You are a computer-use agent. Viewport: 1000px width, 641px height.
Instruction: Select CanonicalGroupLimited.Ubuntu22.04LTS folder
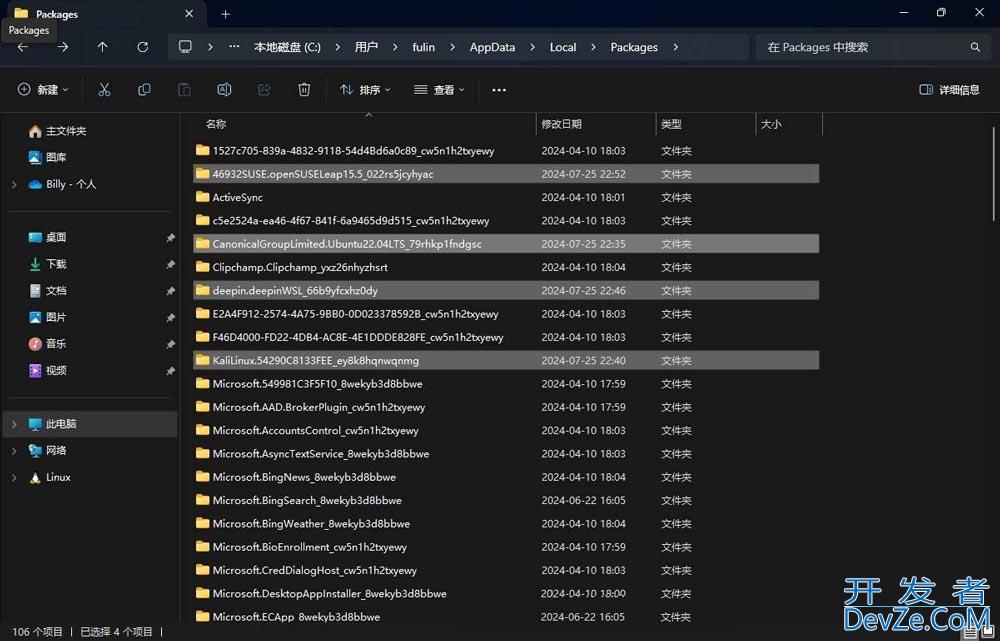click(x=506, y=244)
